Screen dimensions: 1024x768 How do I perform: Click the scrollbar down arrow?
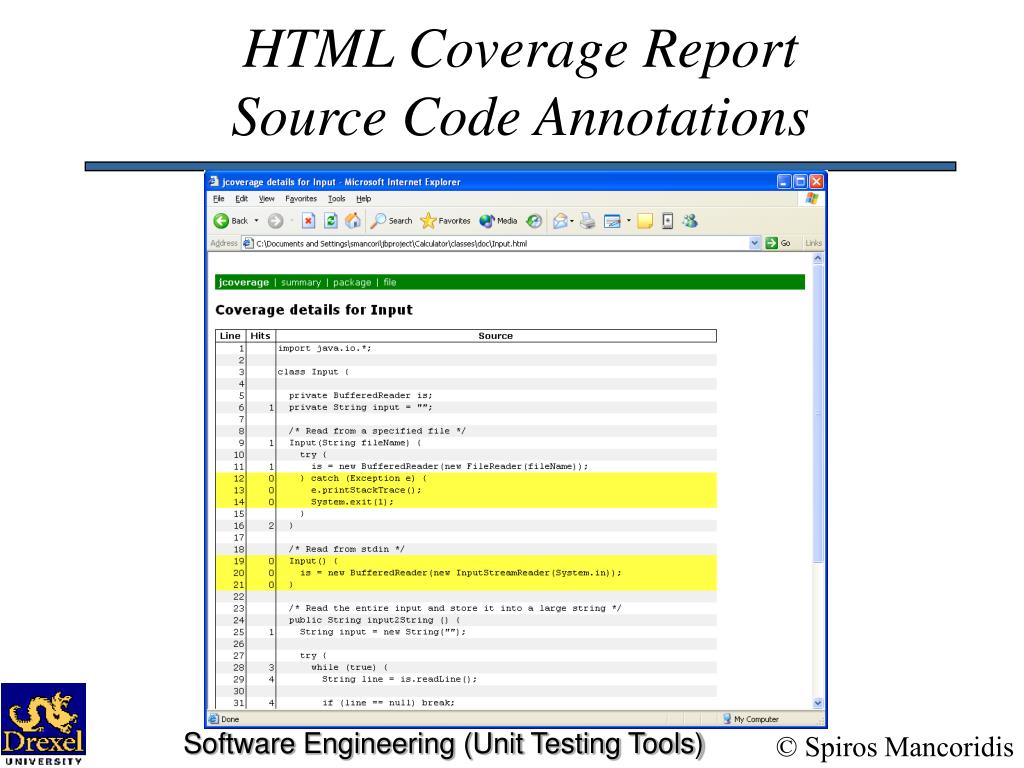[x=818, y=703]
